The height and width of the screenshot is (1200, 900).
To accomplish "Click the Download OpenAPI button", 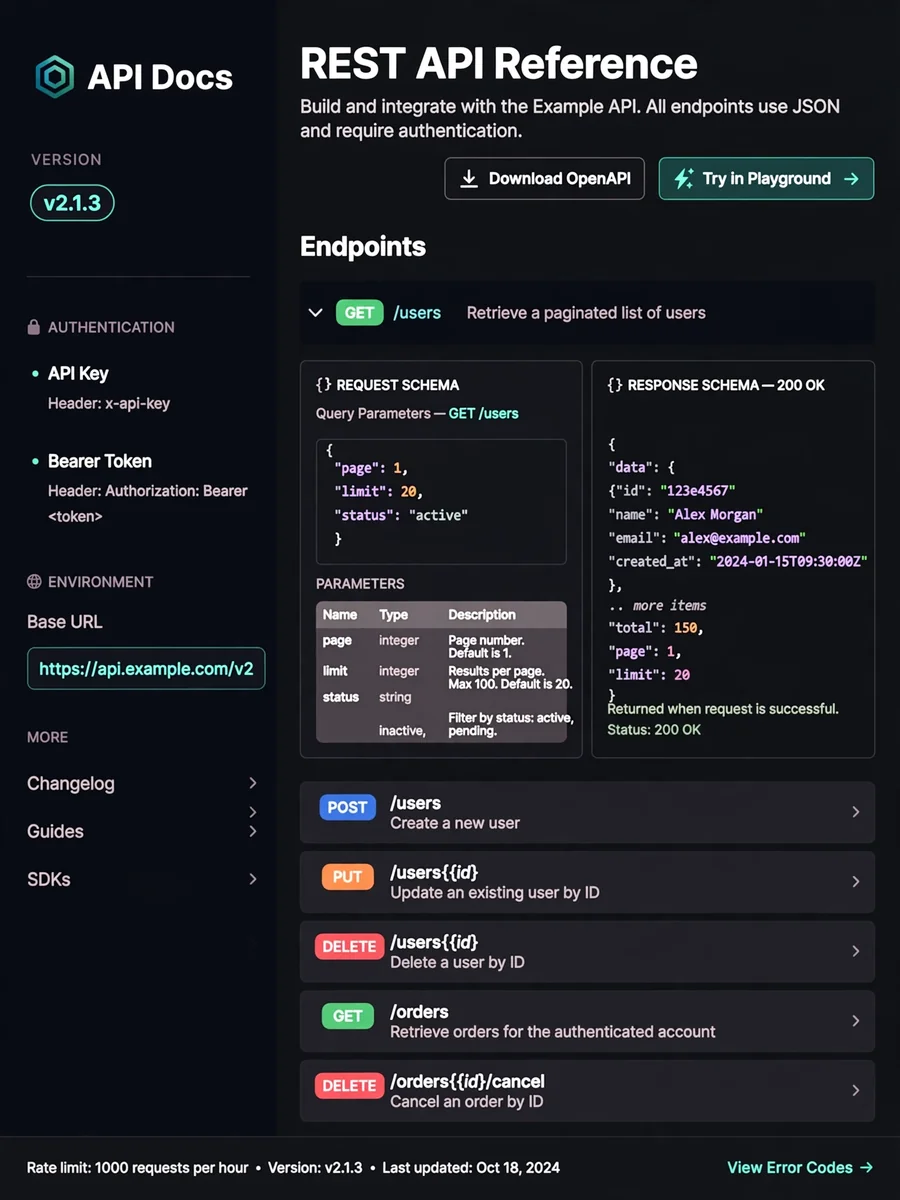I will point(545,179).
